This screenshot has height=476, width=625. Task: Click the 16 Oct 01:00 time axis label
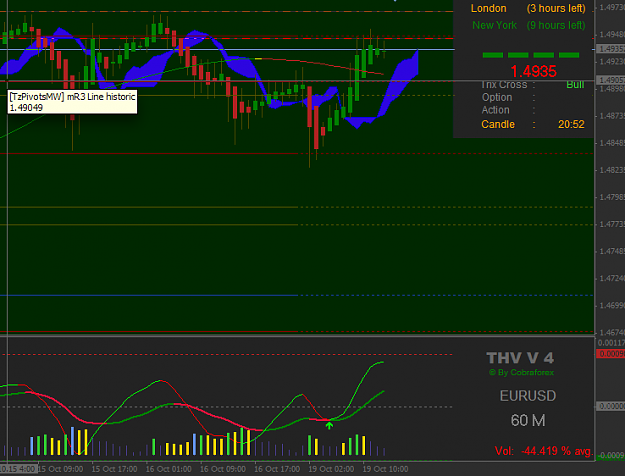point(169,469)
